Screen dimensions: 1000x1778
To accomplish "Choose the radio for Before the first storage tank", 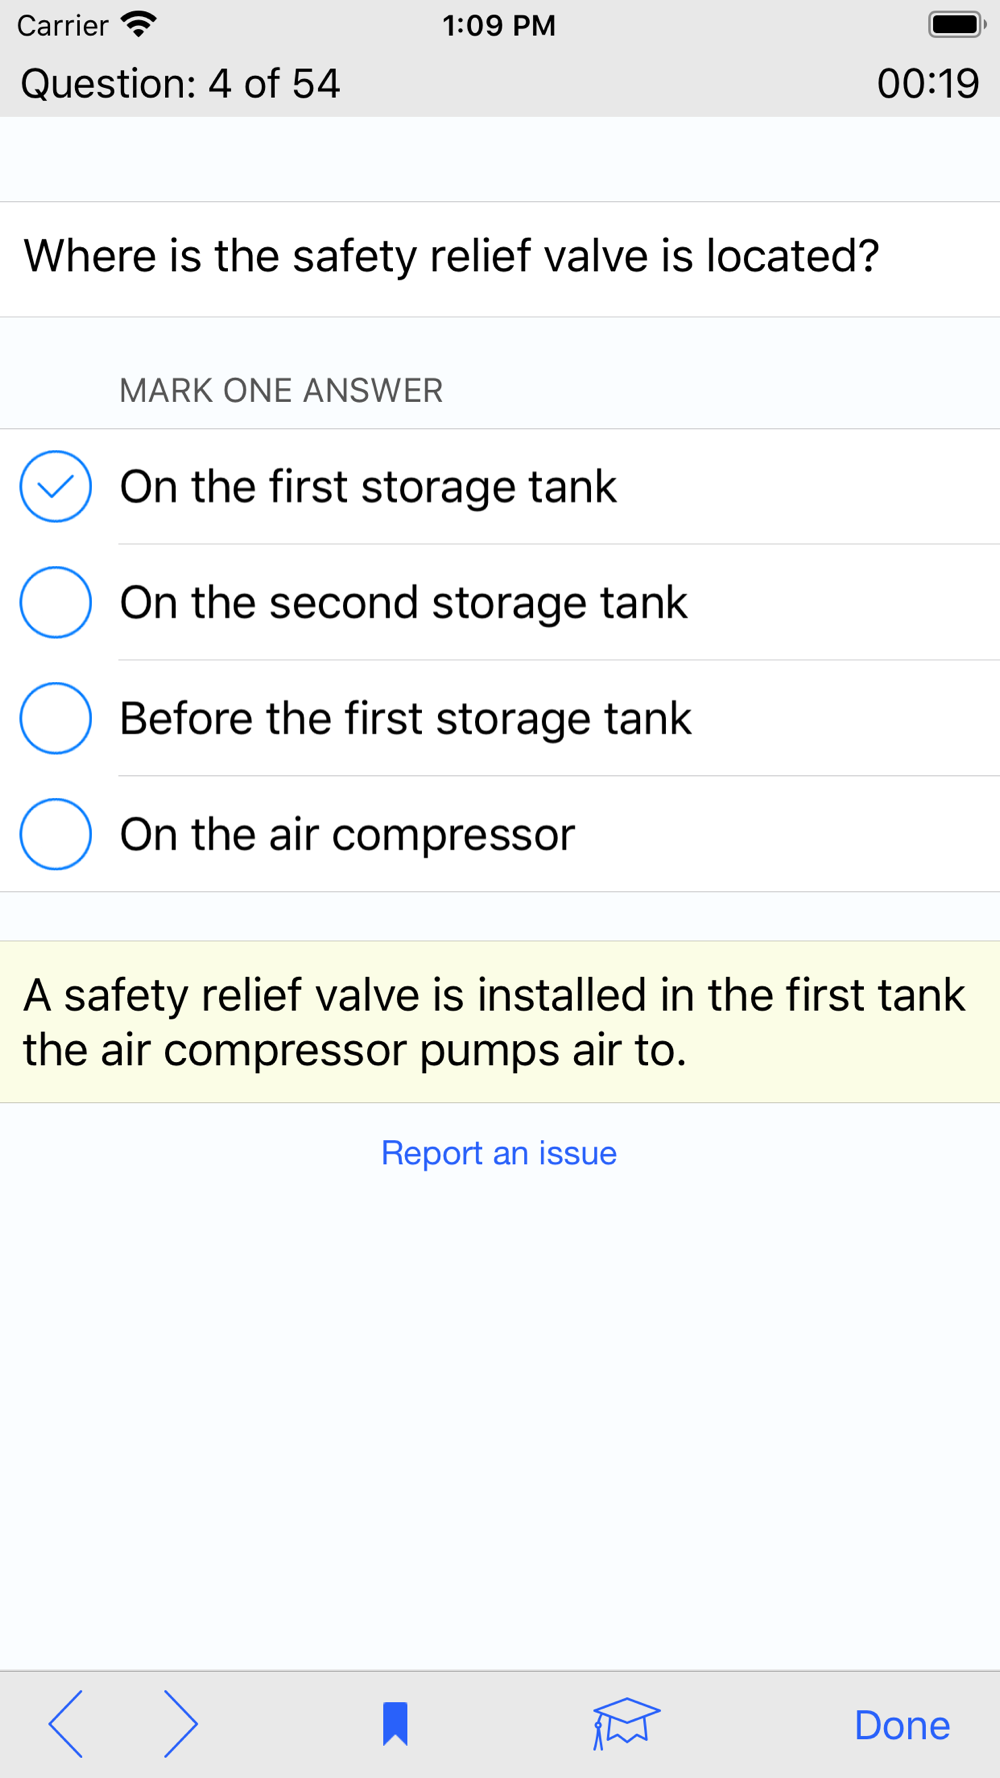I will point(56,718).
